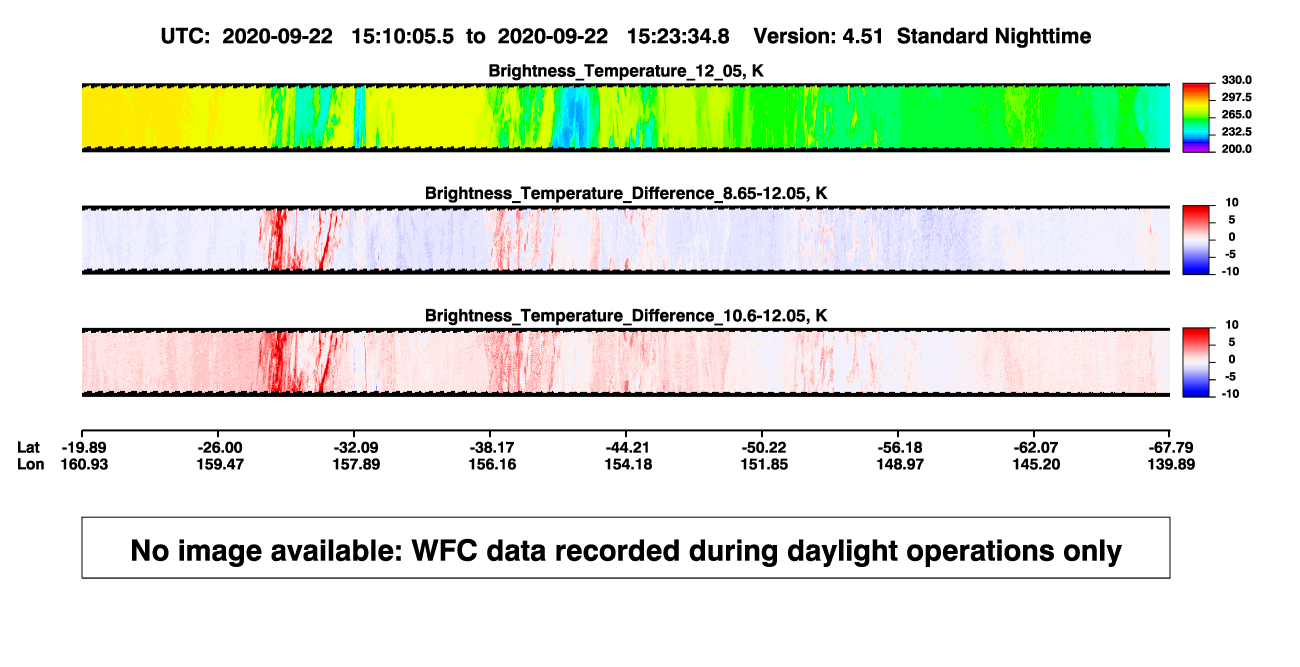Click the title "Brightness_Temperature_12_05, K"

pyautogui.click(x=626, y=71)
